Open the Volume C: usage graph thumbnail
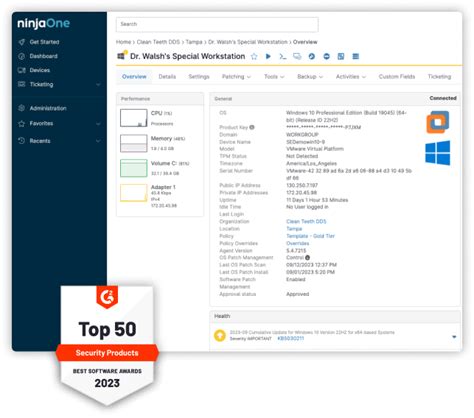Viewport: 474px width, 418px height. pos(133,168)
